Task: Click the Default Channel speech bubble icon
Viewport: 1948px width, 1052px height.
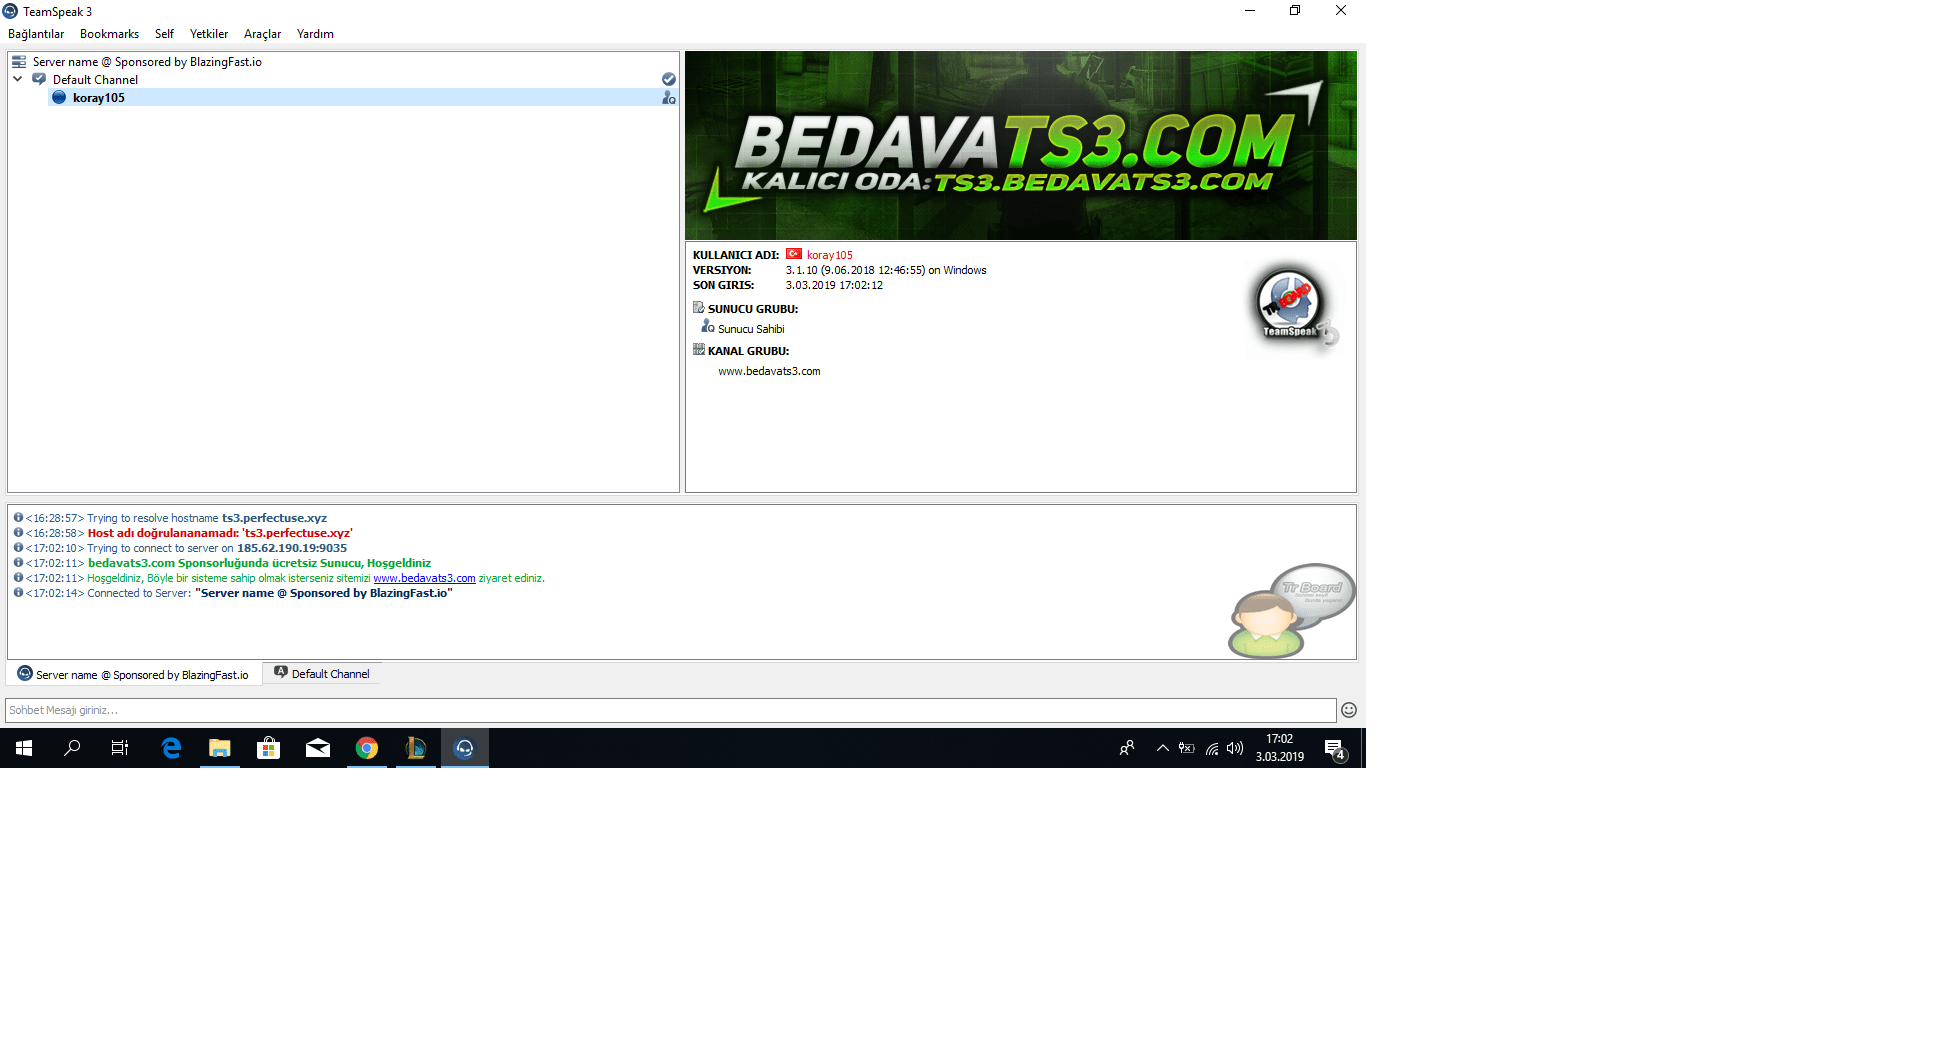Action: tap(39, 79)
